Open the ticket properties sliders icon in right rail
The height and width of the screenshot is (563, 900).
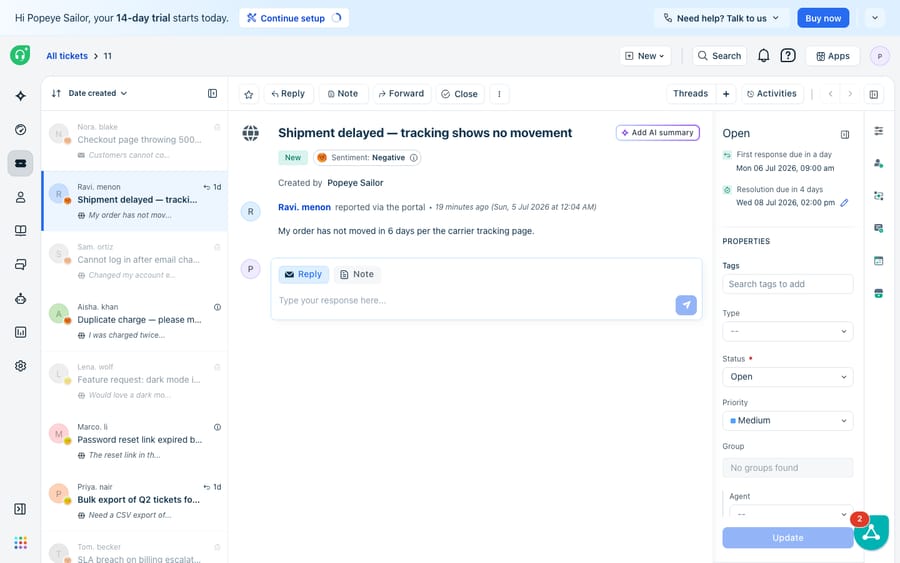[x=879, y=131]
